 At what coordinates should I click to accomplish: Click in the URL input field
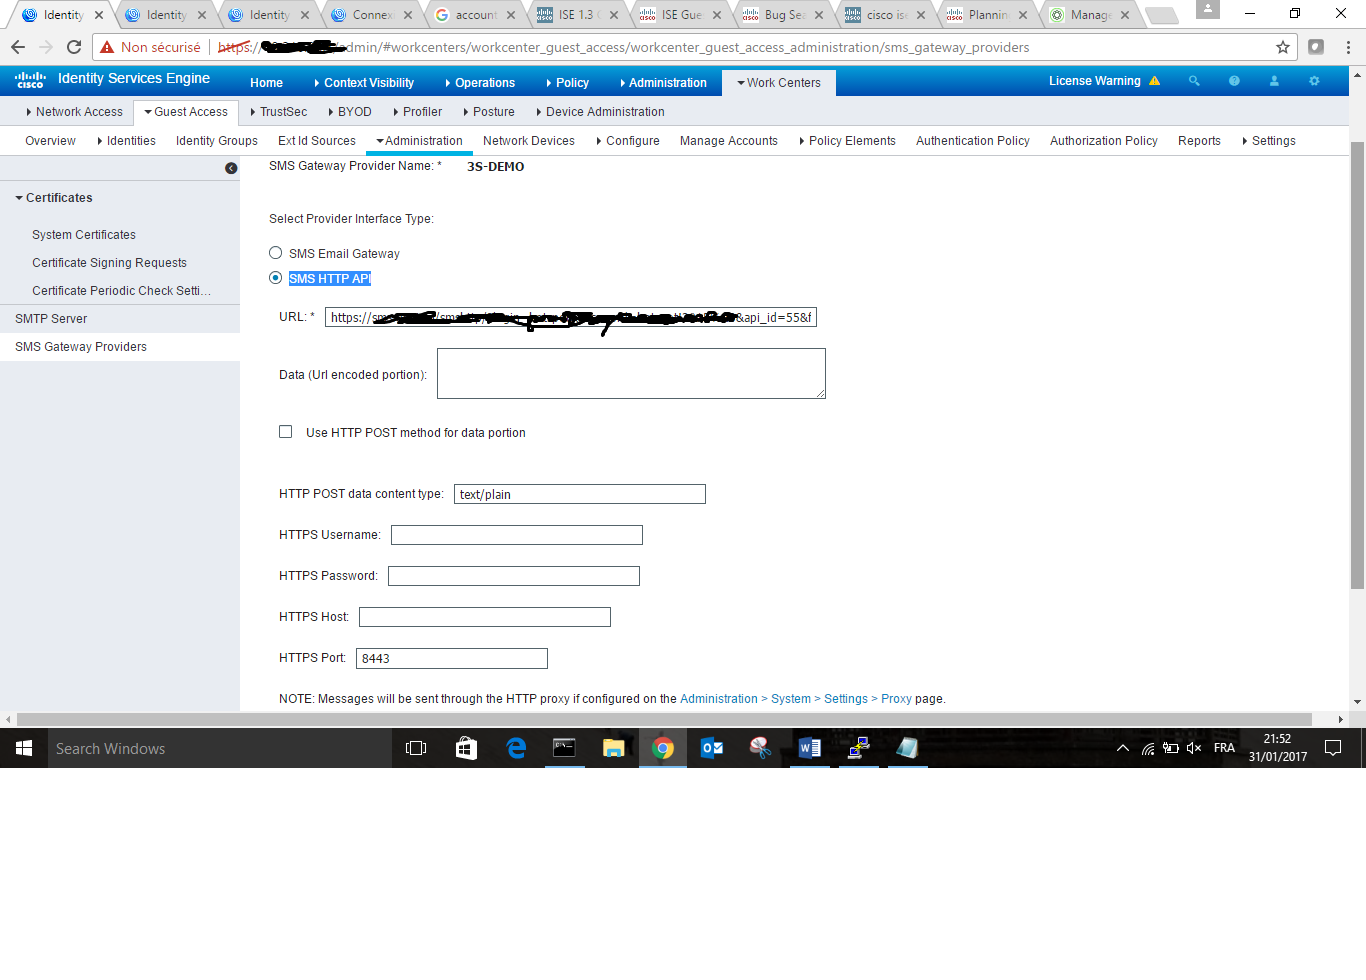(x=571, y=317)
